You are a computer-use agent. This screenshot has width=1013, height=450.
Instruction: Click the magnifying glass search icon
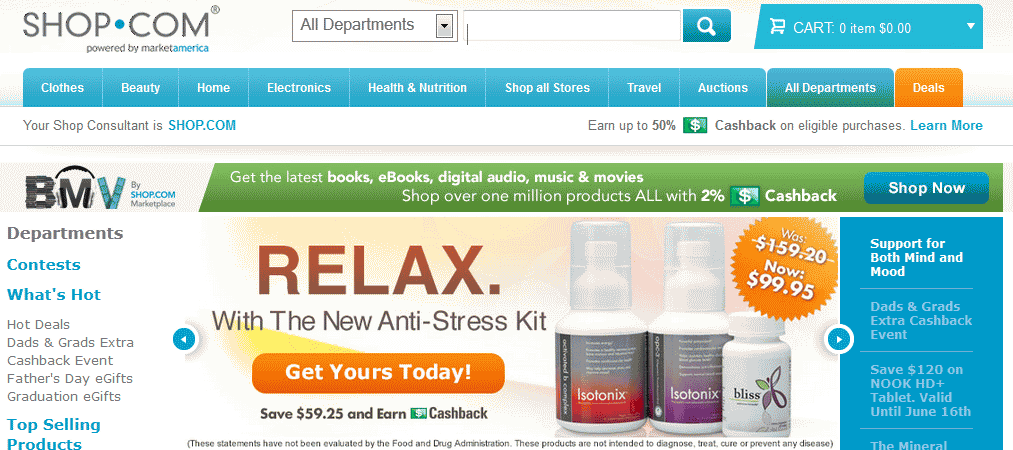click(707, 26)
